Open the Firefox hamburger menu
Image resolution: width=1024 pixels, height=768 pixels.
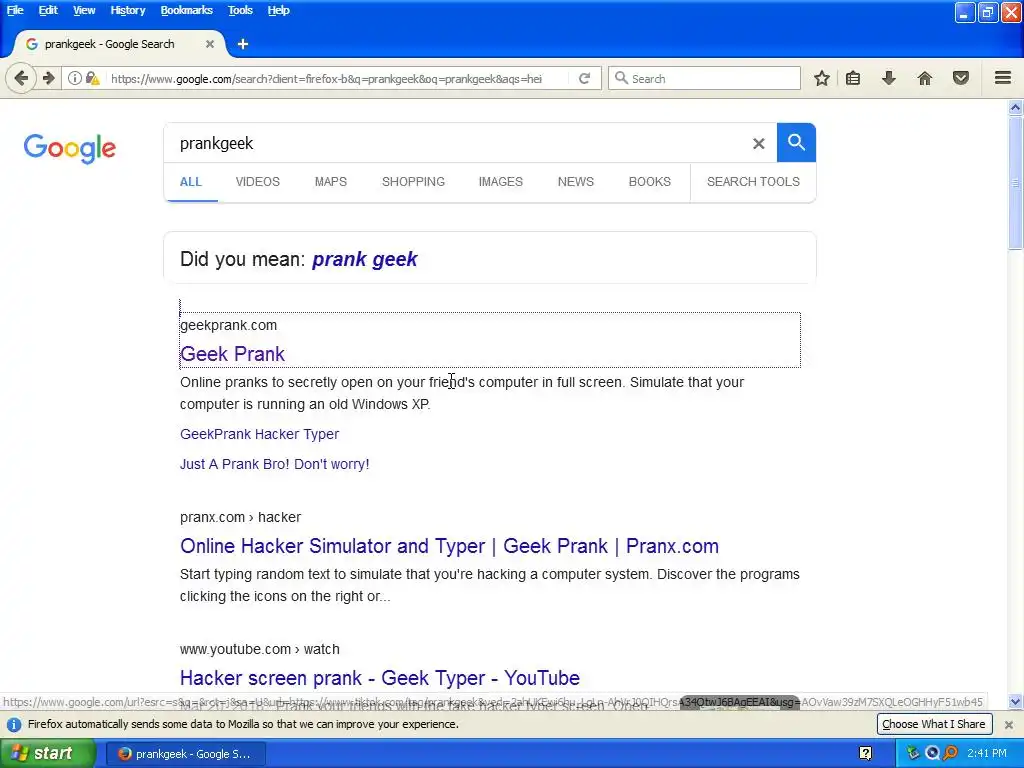[x=1003, y=78]
